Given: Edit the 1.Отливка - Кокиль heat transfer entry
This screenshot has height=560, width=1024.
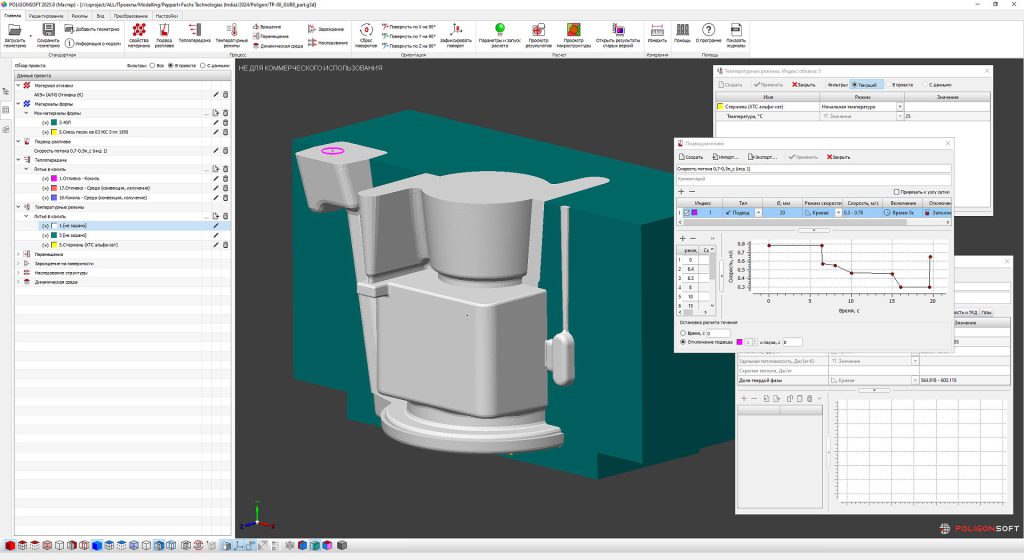Looking at the screenshot, I should pyautogui.click(x=215, y=179).
